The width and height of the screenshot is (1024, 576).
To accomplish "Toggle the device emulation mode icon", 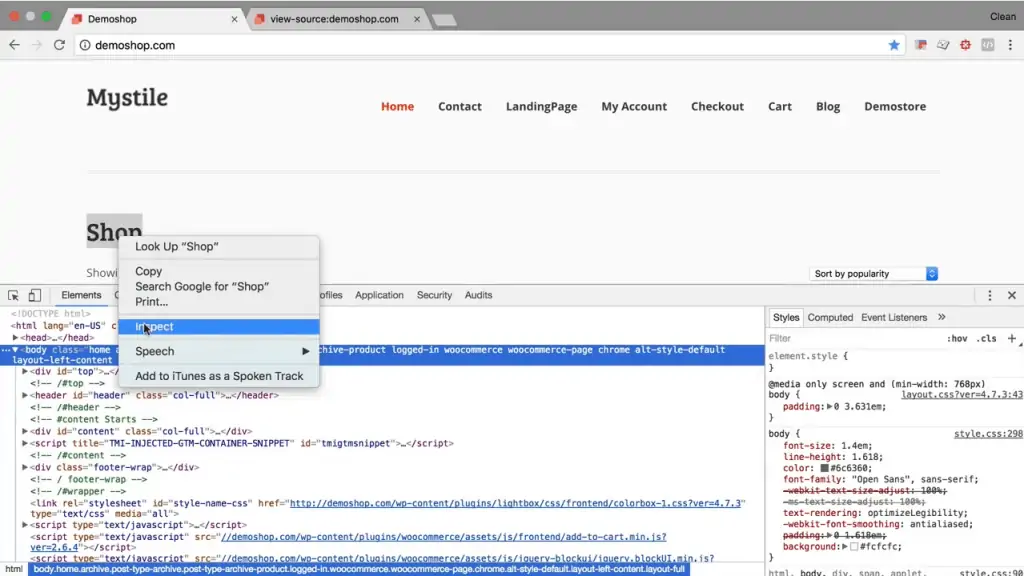I will pos(34,295).
